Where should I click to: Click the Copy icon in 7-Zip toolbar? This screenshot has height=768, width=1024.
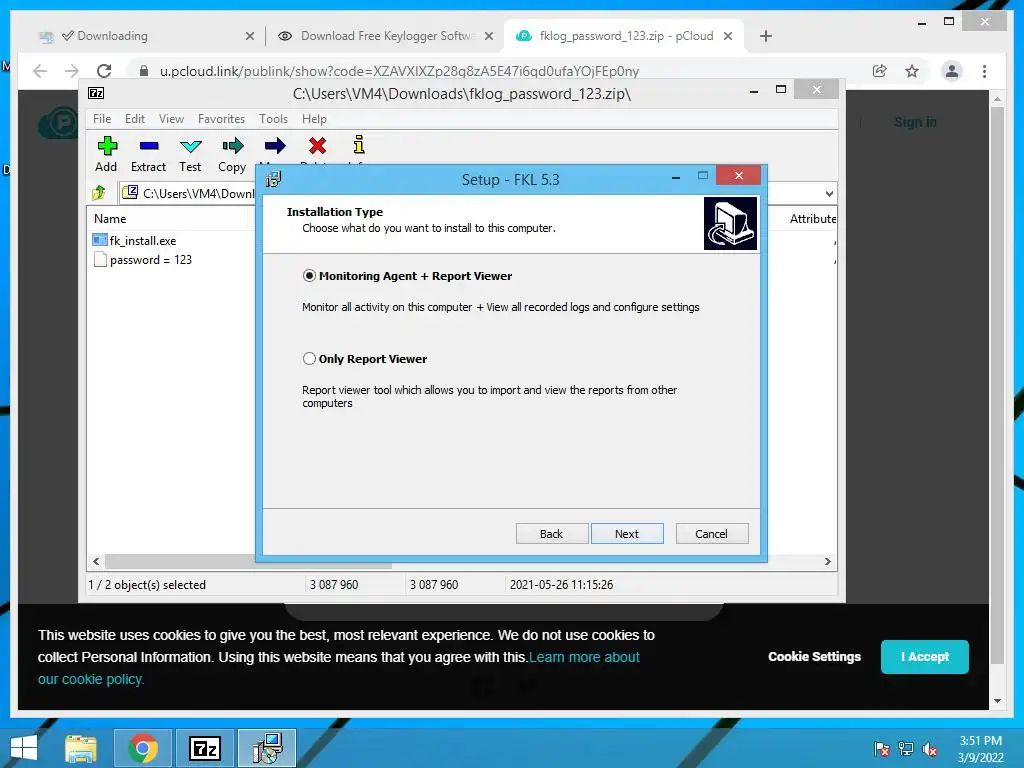tap(232, 146)
